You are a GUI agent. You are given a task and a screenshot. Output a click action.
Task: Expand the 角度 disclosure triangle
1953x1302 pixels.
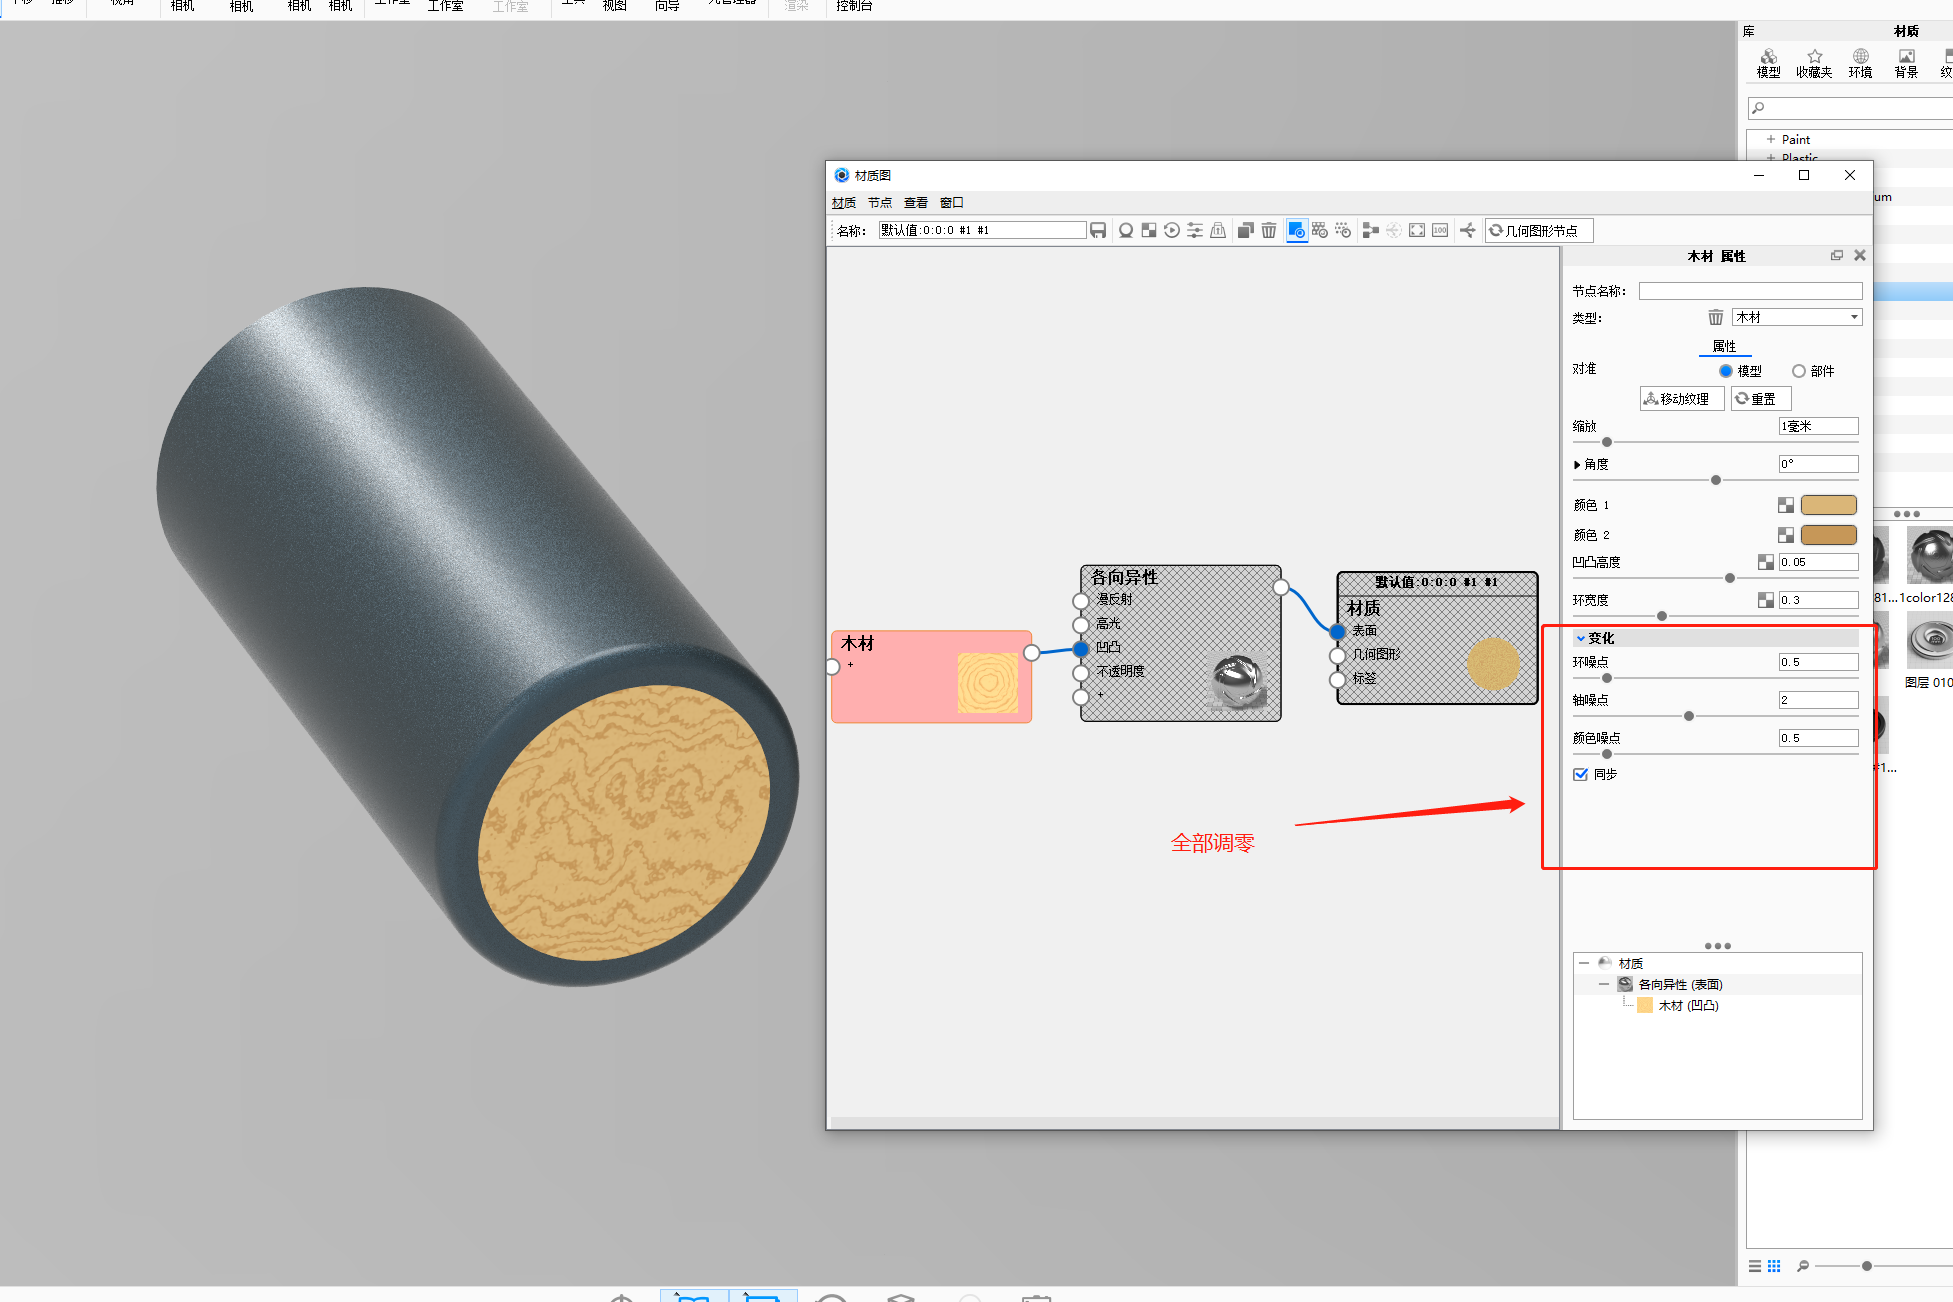point(1577,465)
